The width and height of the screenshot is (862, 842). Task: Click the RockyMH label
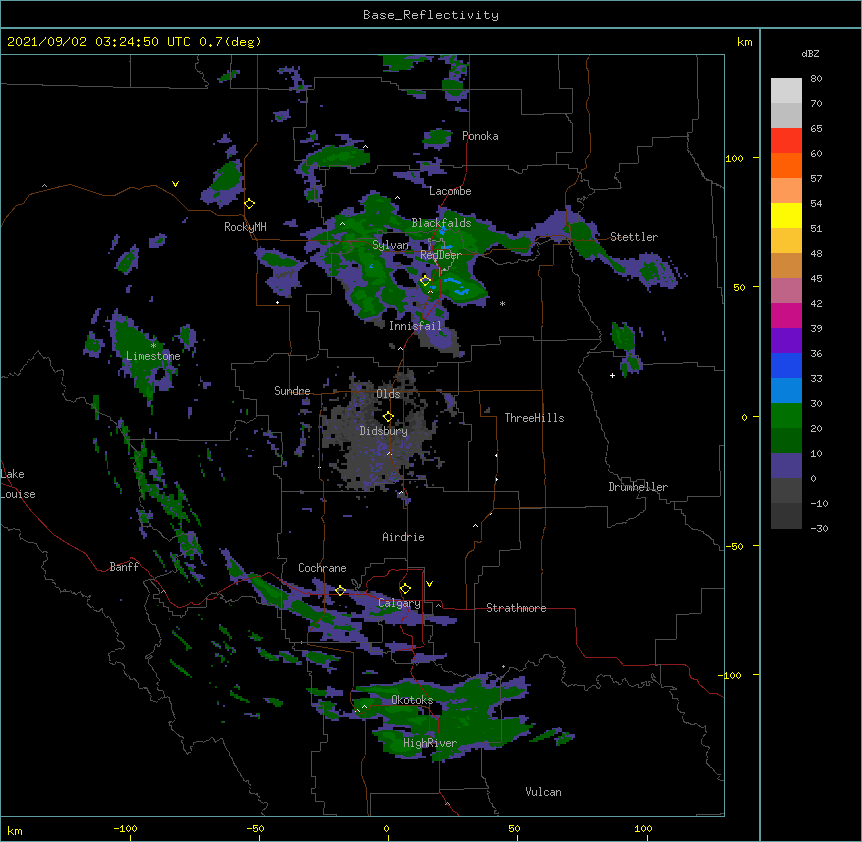click(245, 227)
